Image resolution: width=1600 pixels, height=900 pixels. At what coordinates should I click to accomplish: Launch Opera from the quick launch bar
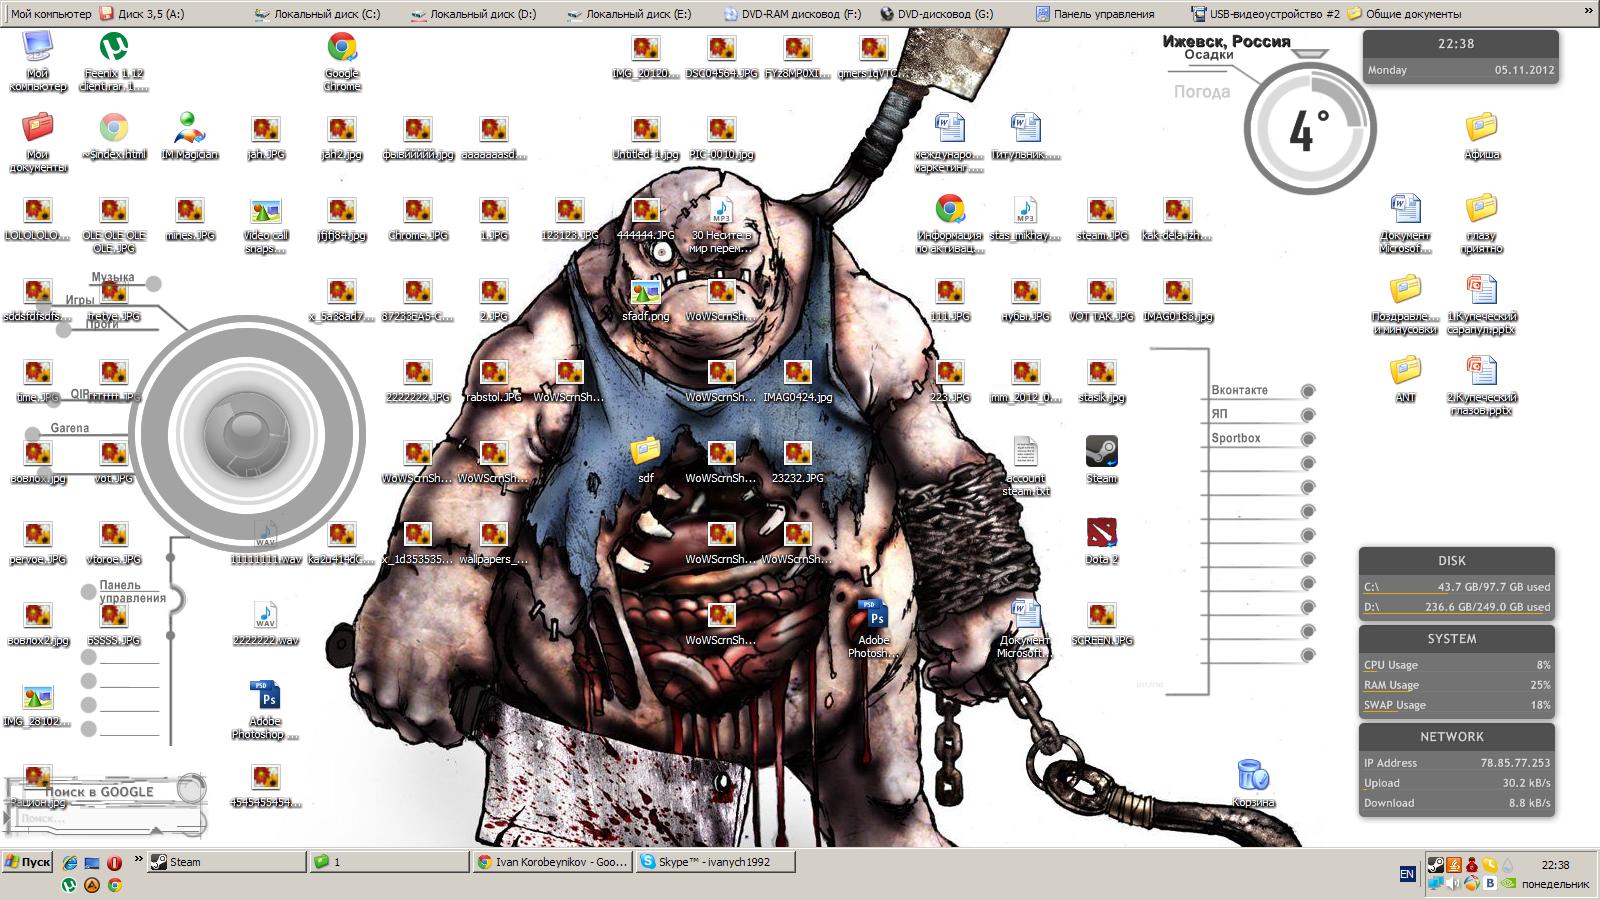pyautogui.click(x=115, y=862)
